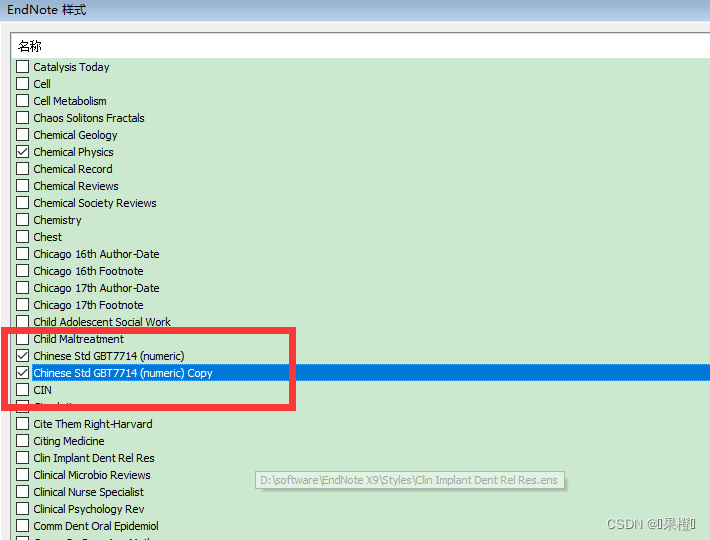Check the Chemical Record checkbox
The width and height of the screenshot is (710, 540).
23,168
